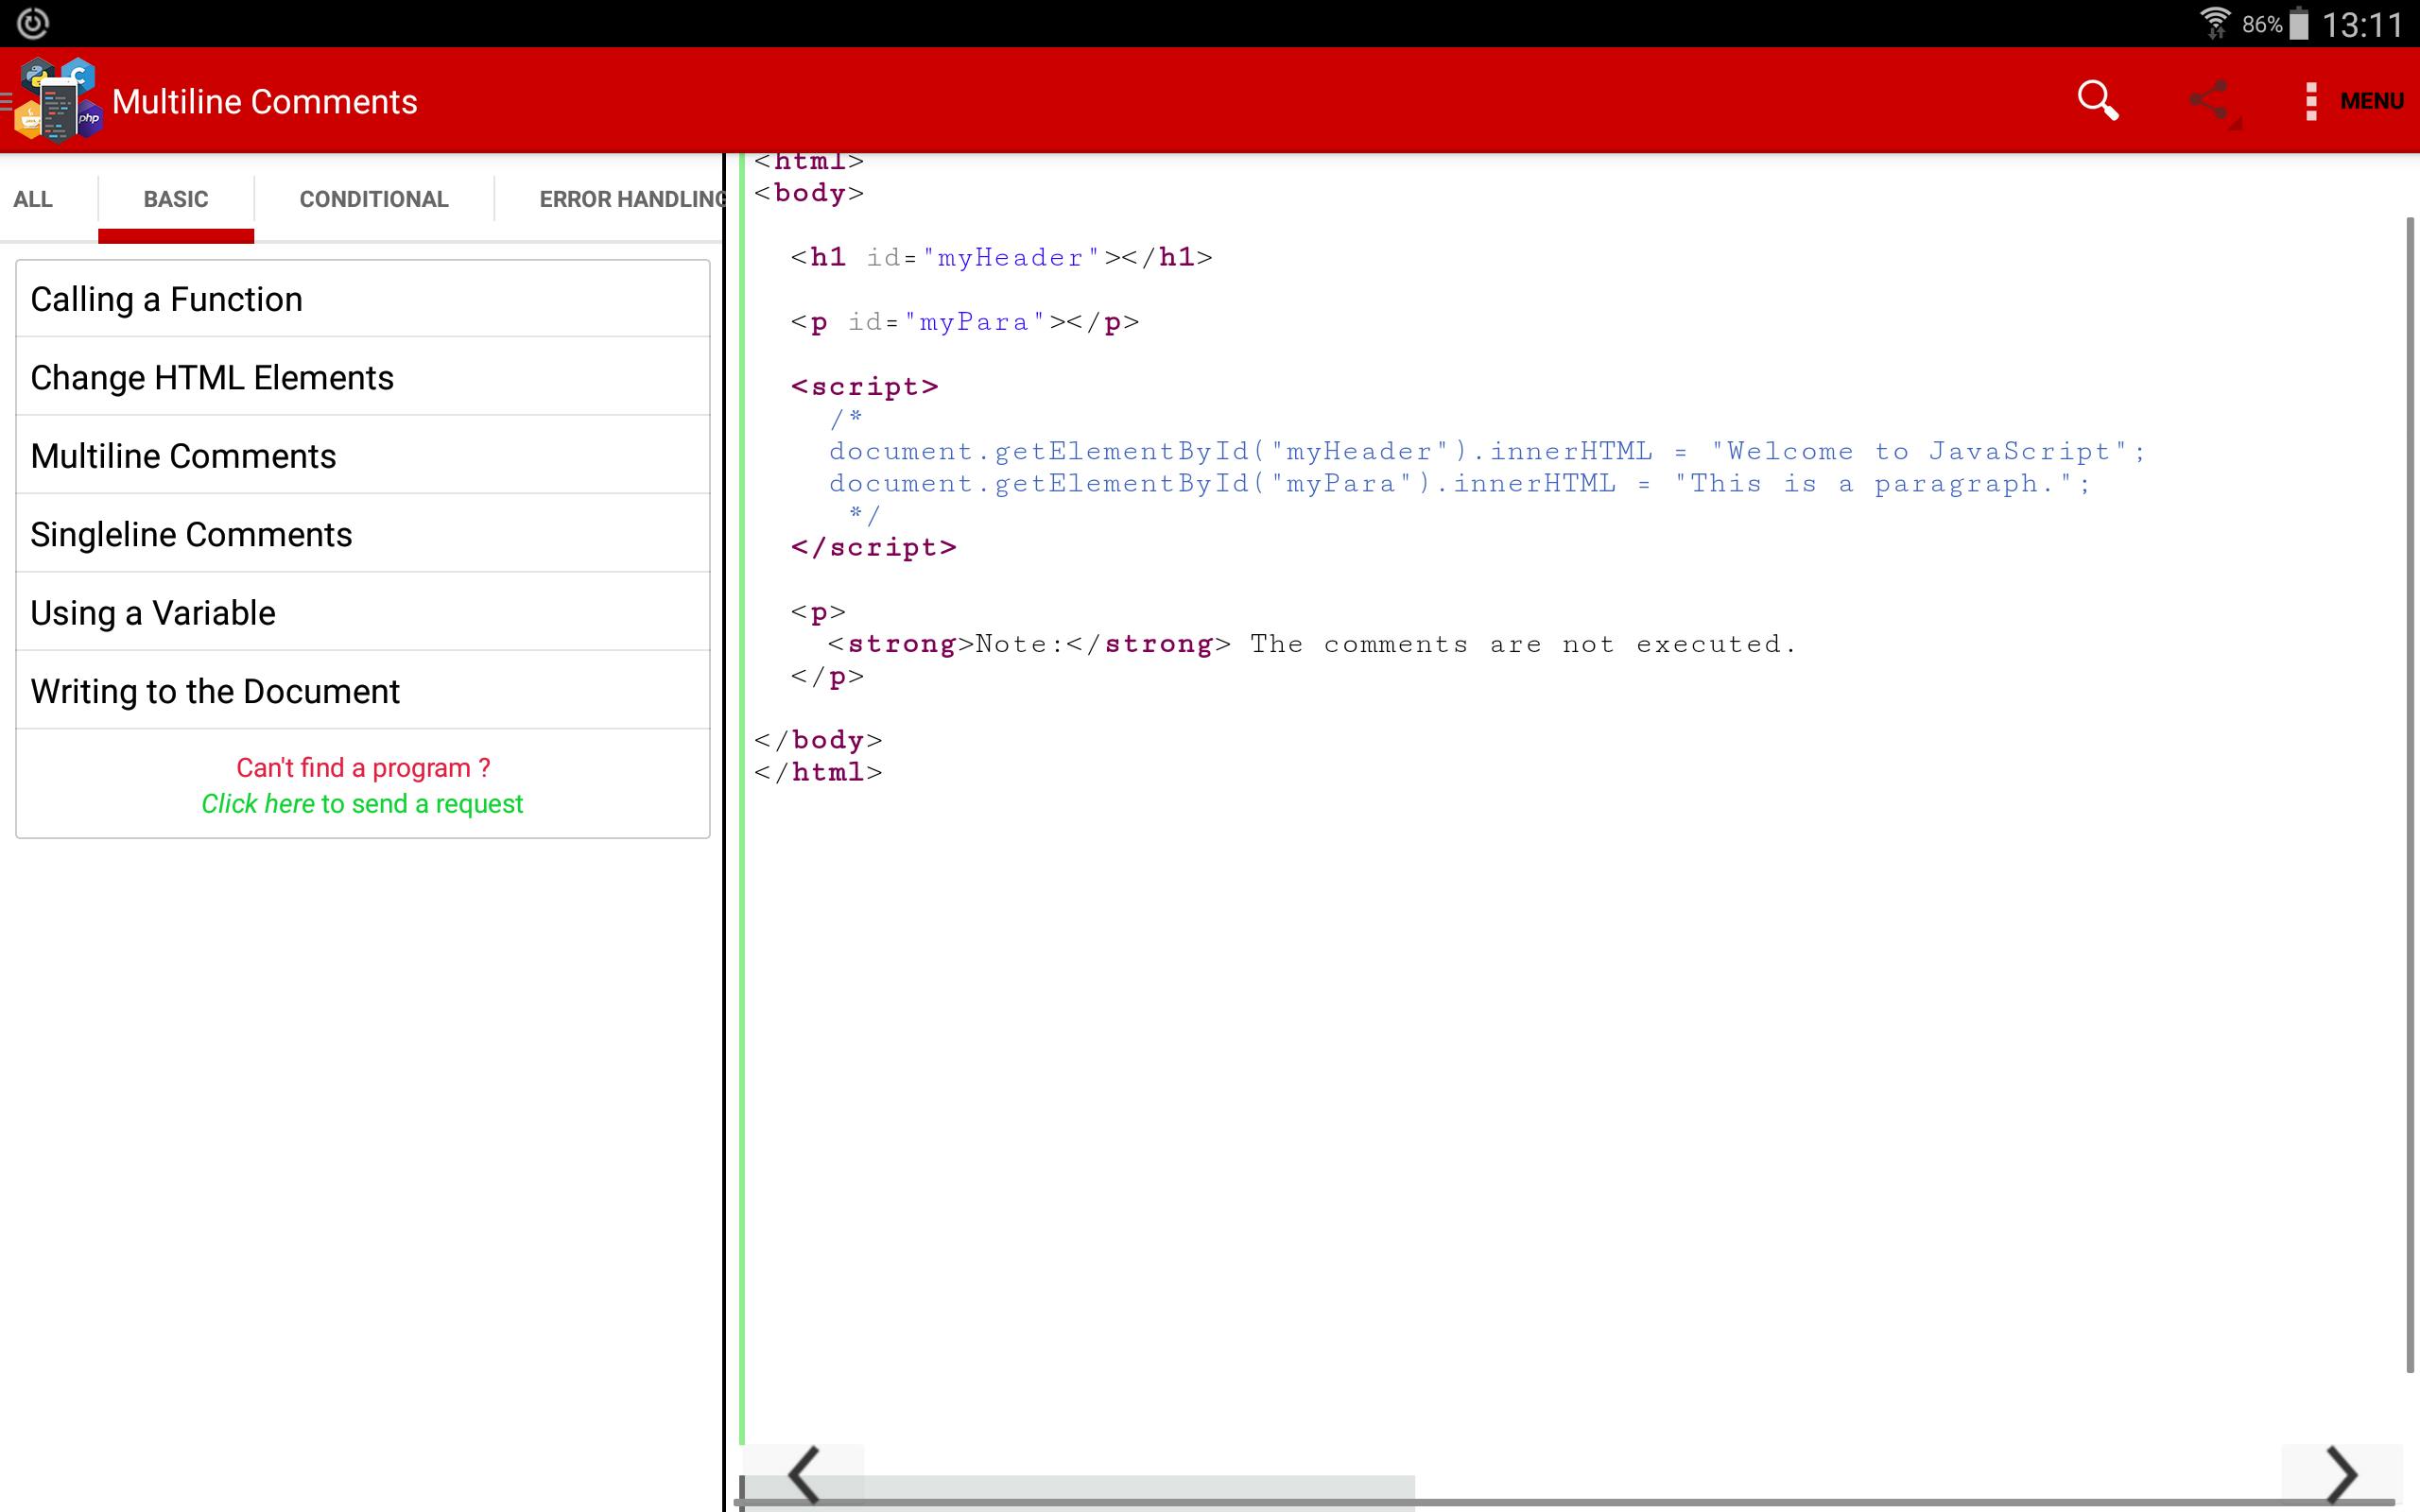Click the closing </body> tag
This screenshot has height=1512, width=2420.
tap(818, 740)
